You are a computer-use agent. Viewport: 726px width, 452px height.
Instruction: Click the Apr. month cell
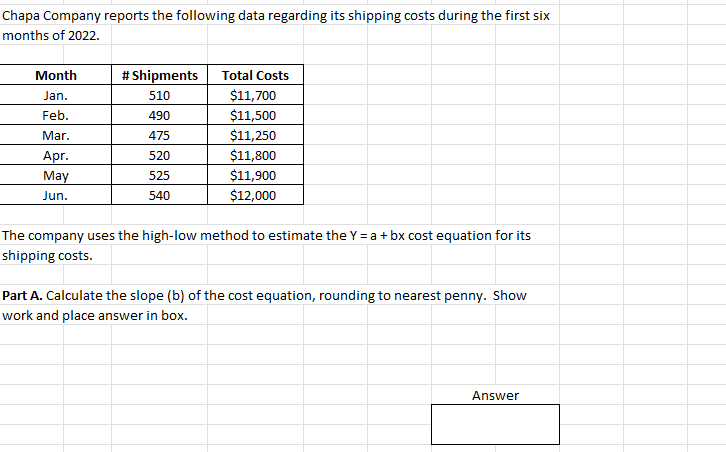click(56, 155)
